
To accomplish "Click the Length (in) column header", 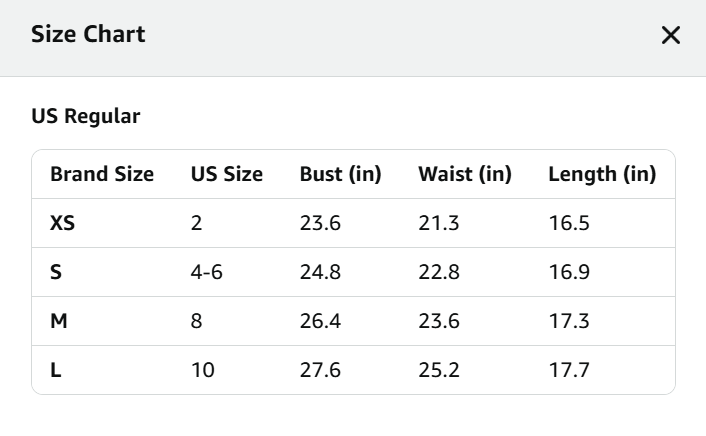I will (x=602, y=174).
